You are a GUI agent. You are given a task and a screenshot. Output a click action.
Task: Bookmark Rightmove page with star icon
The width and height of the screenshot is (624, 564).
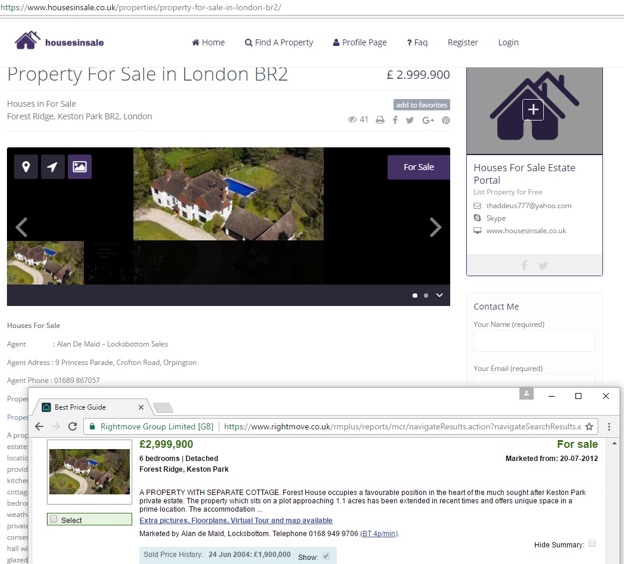click(590, 426)
